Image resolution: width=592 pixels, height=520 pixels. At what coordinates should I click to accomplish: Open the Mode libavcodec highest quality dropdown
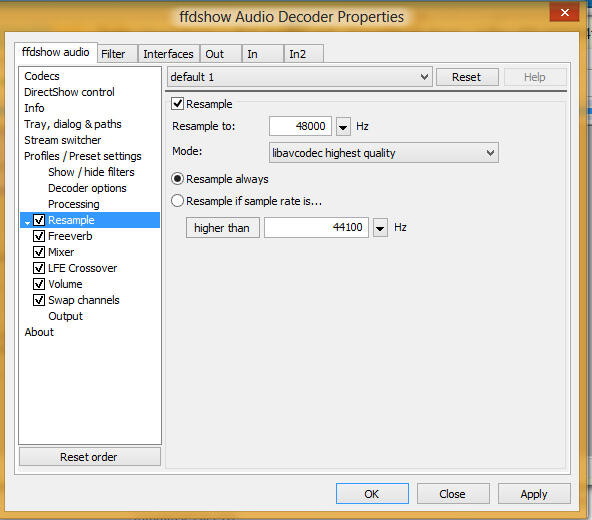[x=384, y=153]
